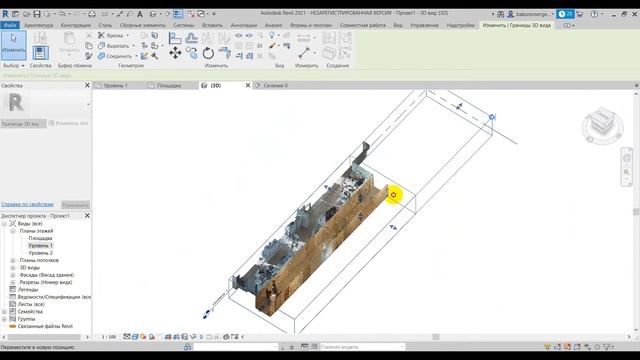Expand the Семейства tree node
The height and width of the screenshot is (360, 640).
coord(4,312)
